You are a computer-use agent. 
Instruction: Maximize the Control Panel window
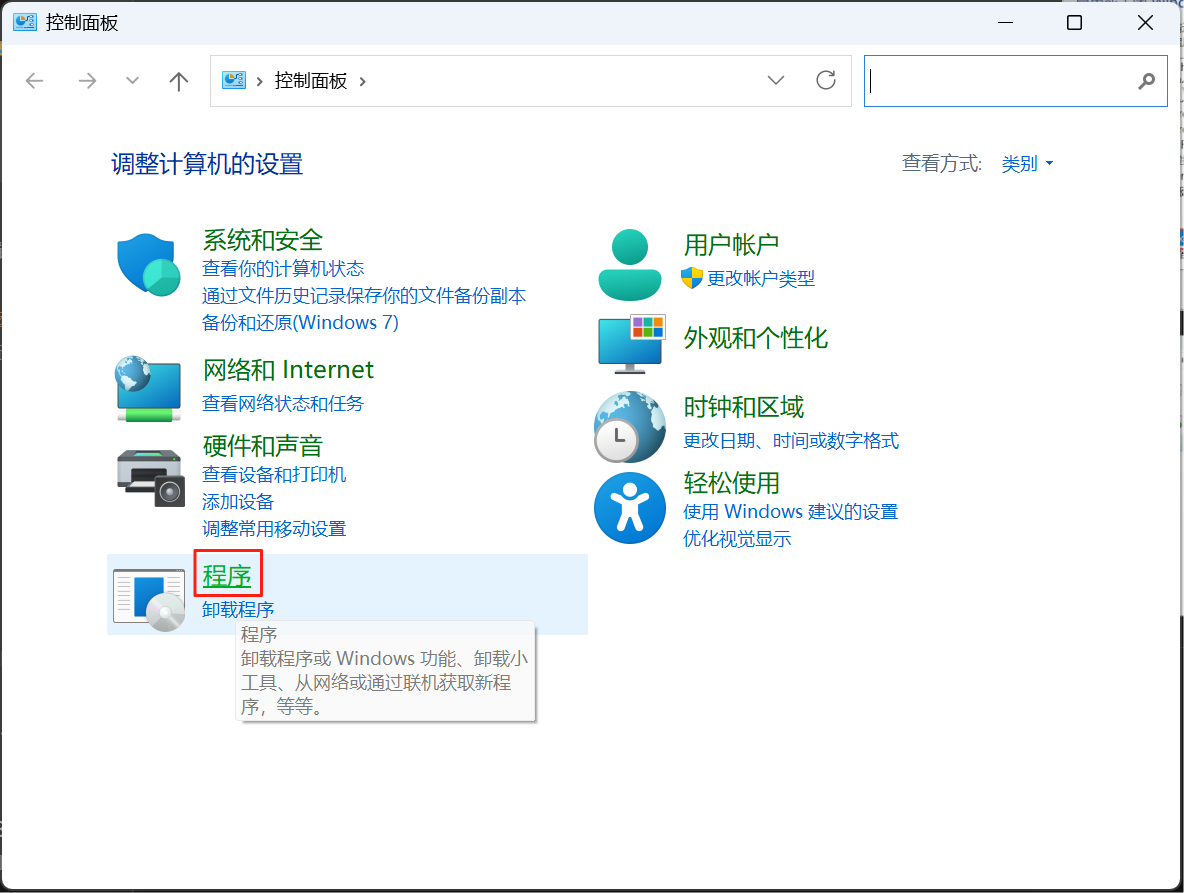point(1074,23)
